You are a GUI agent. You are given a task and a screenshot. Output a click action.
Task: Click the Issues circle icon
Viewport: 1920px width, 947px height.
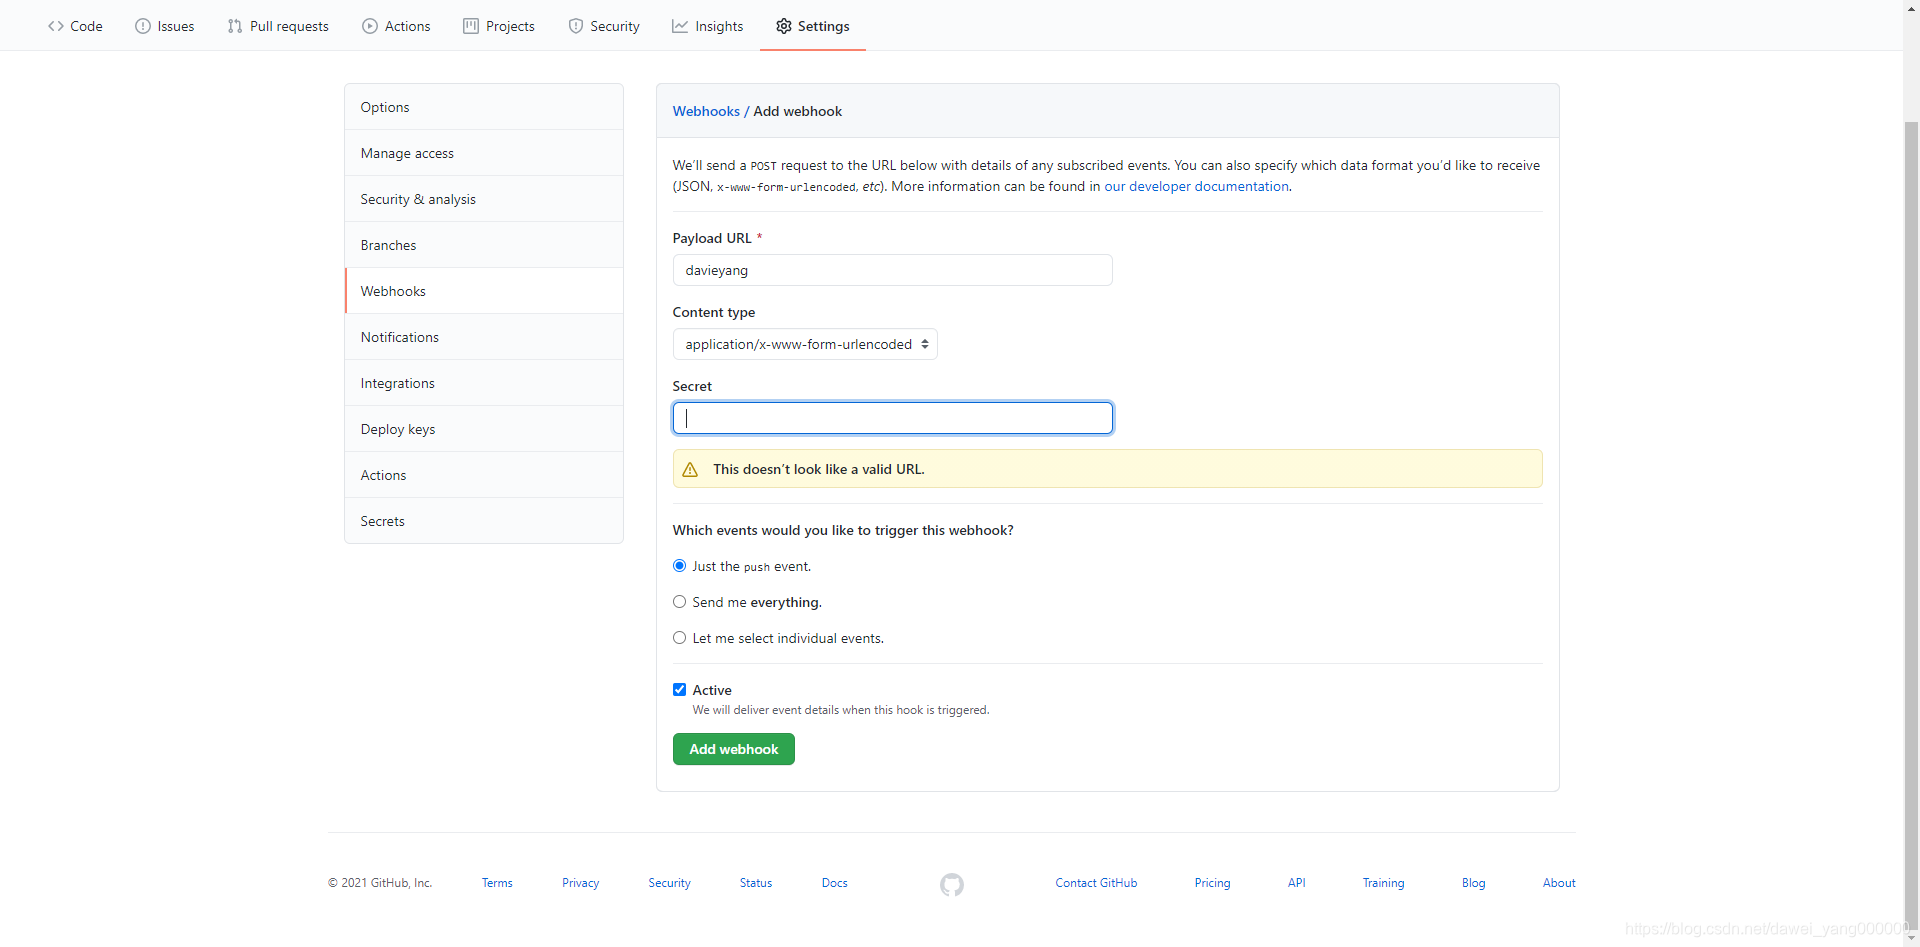tap(143, 26)
